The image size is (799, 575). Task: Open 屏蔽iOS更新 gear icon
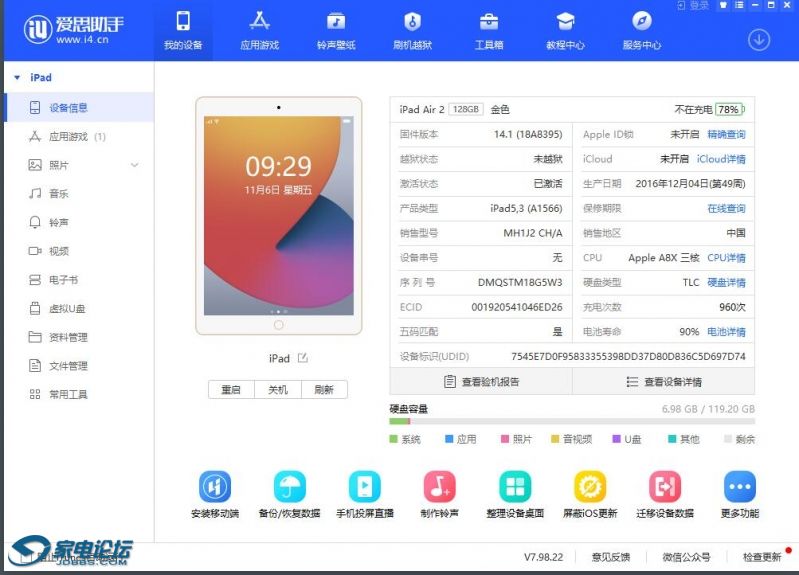(x=590, y=487)
